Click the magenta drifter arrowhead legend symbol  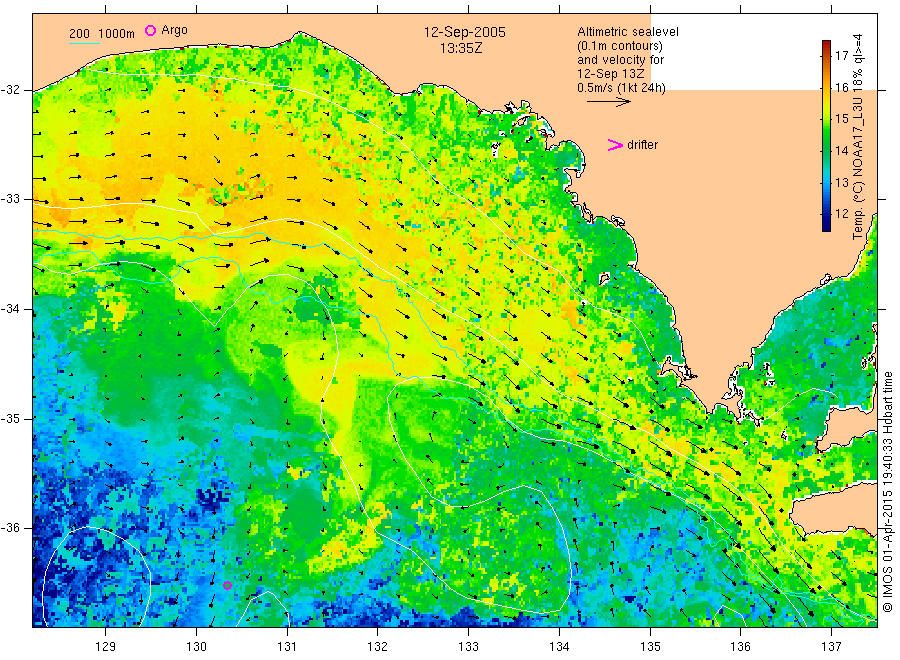pyautogui.click(x=615, y=145)
